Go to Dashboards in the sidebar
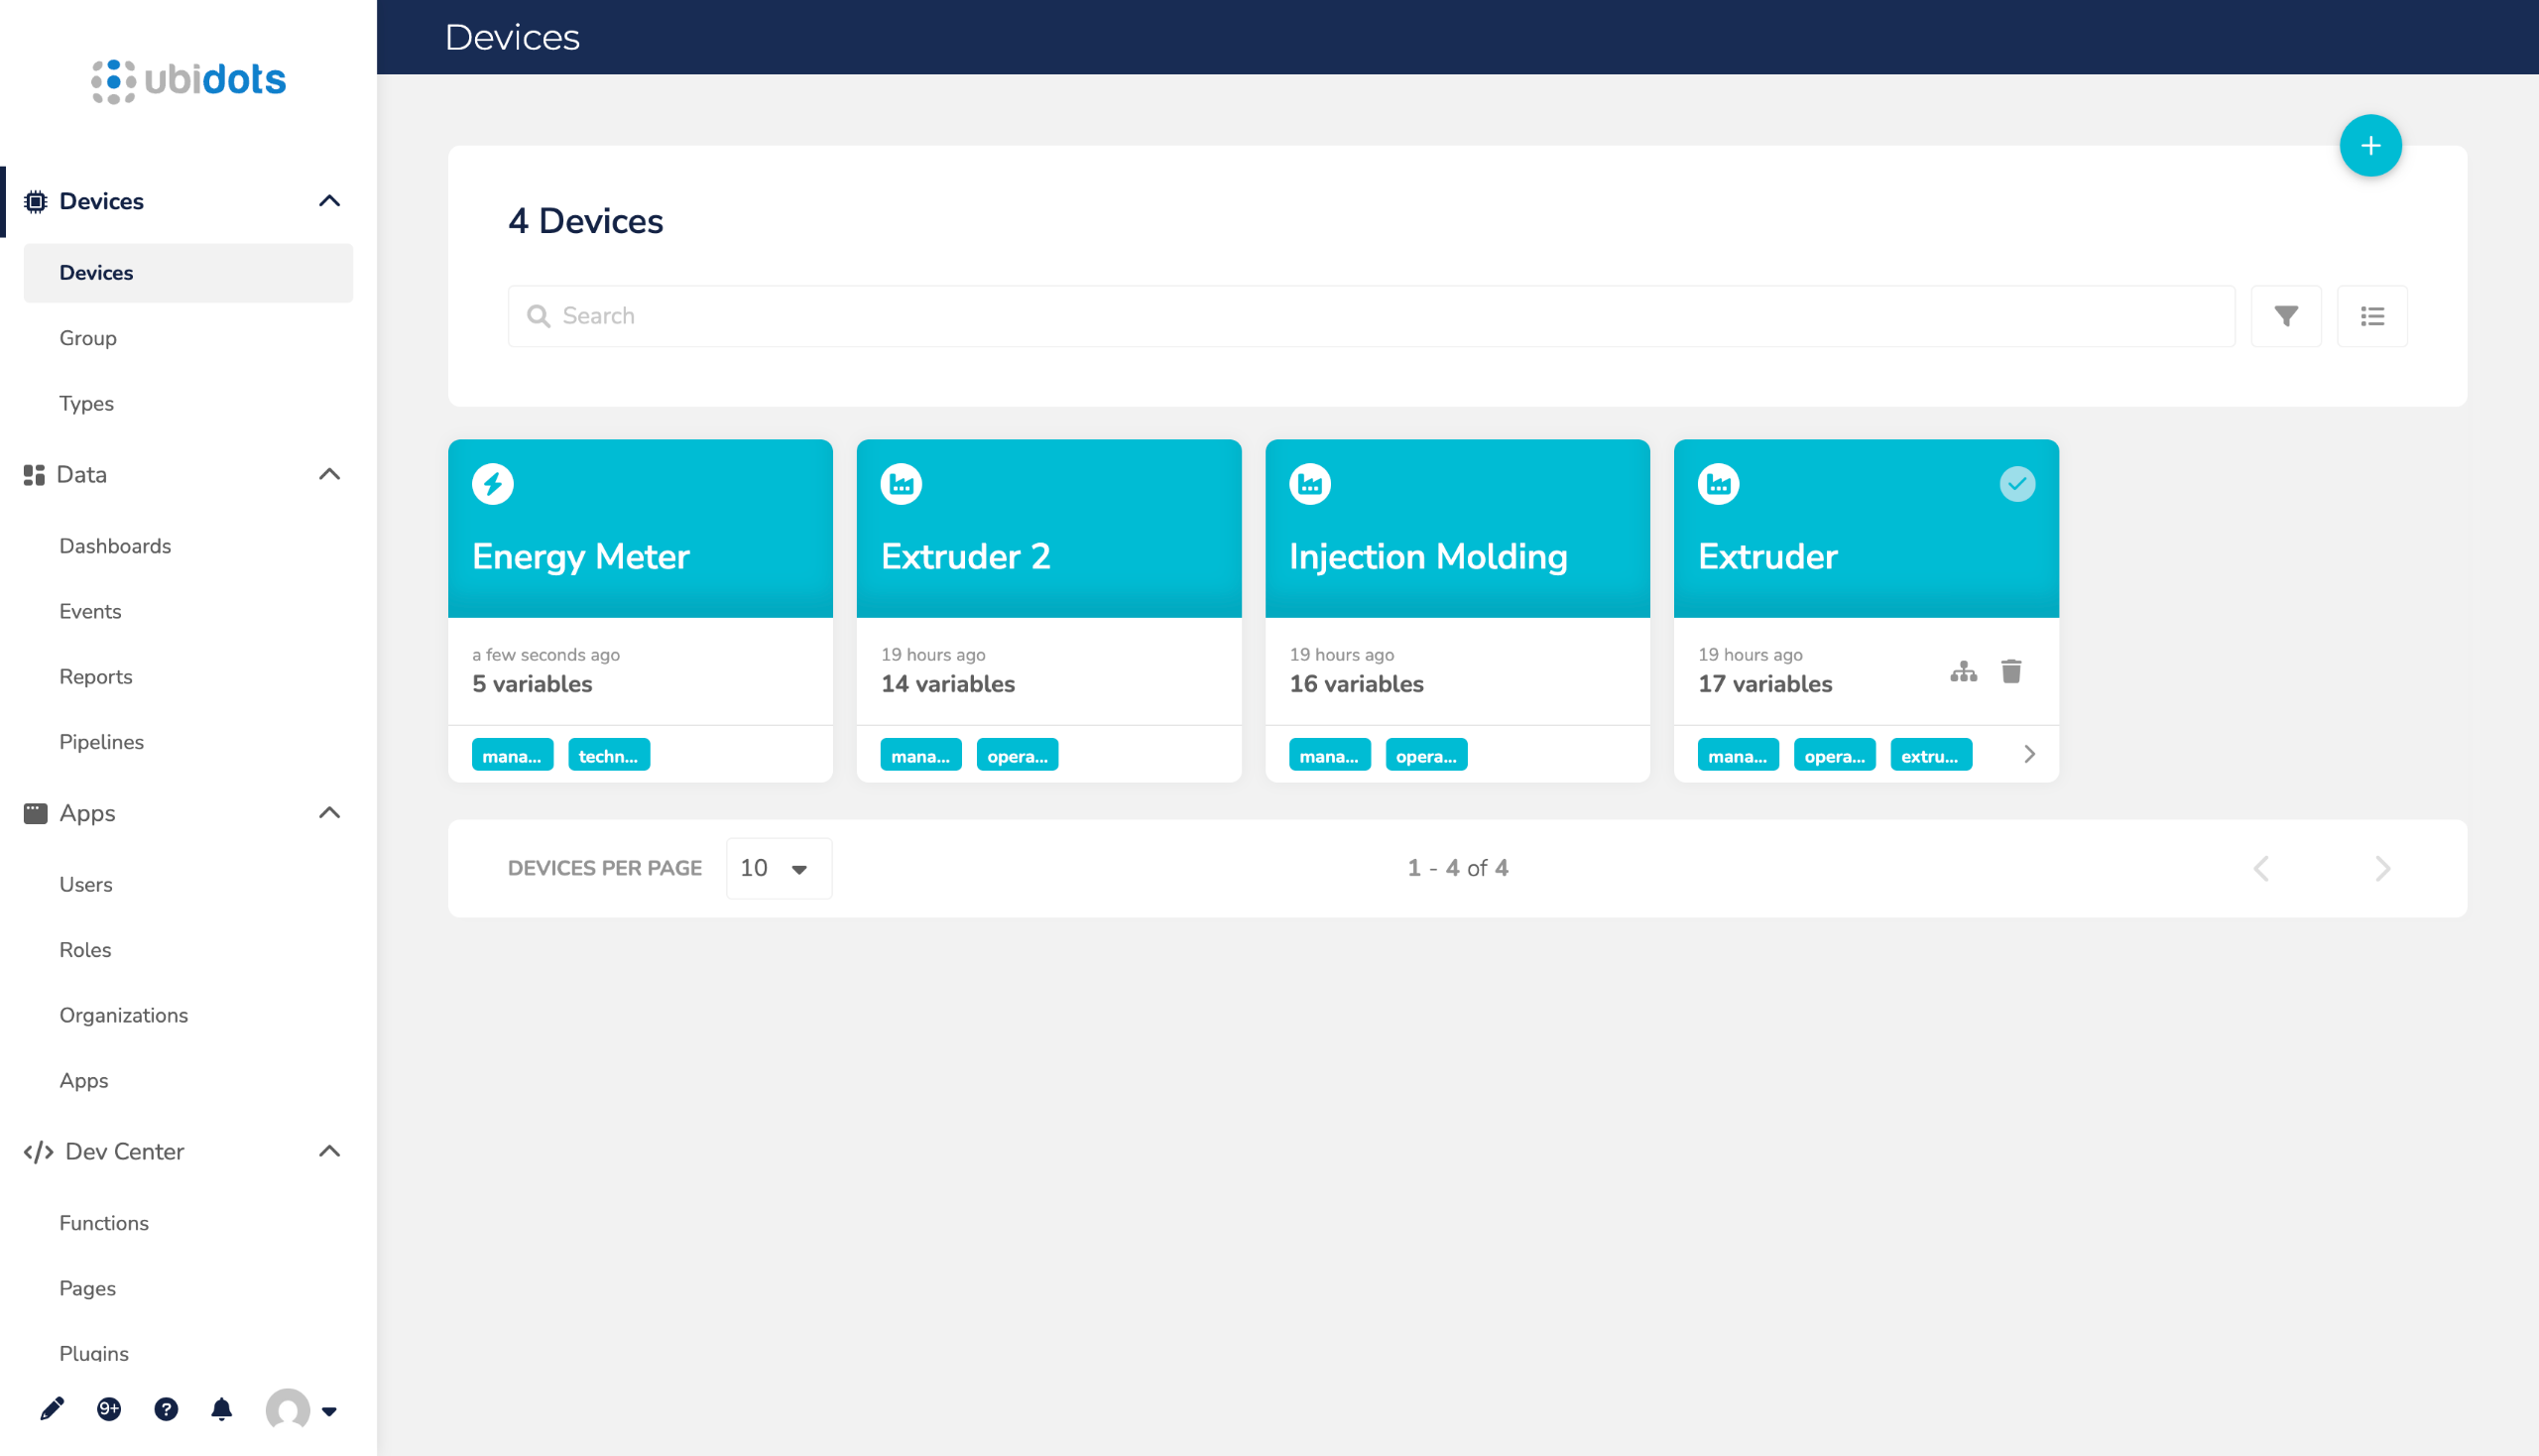 115,546
